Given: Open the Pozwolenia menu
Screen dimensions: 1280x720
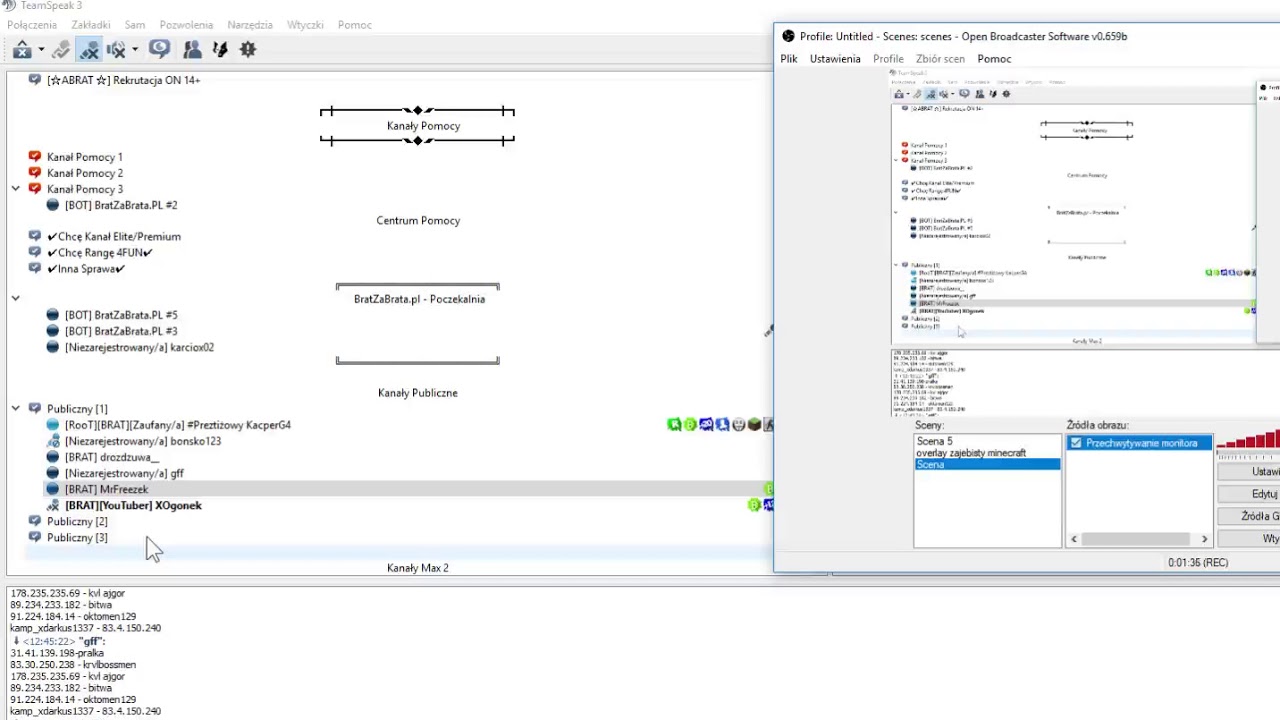Looking at the screenshot, I should (x=186, y=25).
